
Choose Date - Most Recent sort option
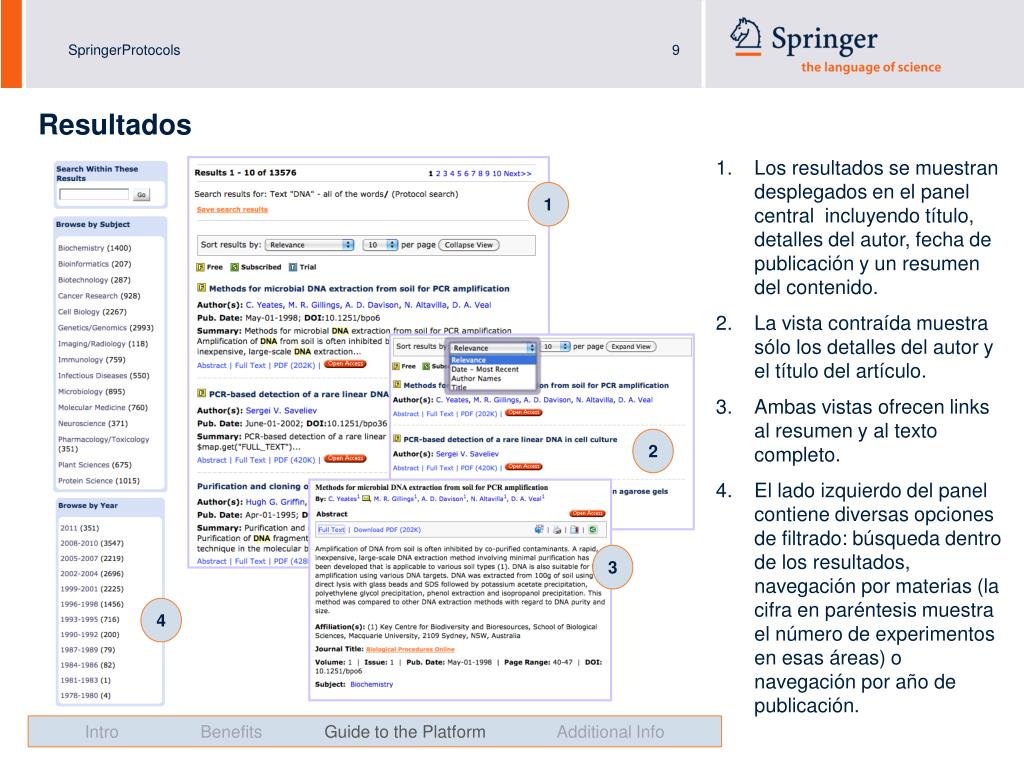[485, 369]
